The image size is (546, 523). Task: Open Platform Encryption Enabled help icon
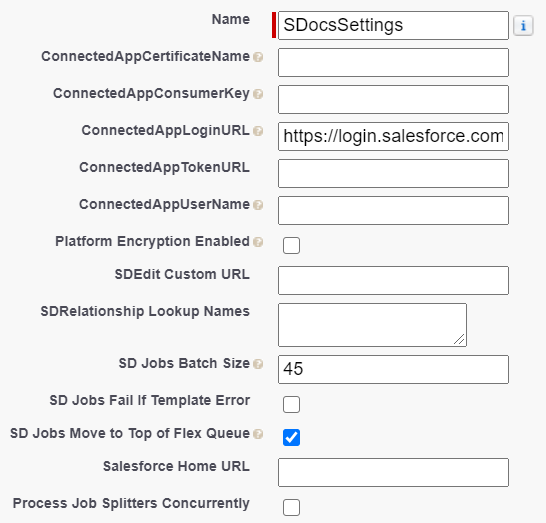[258, 242]
